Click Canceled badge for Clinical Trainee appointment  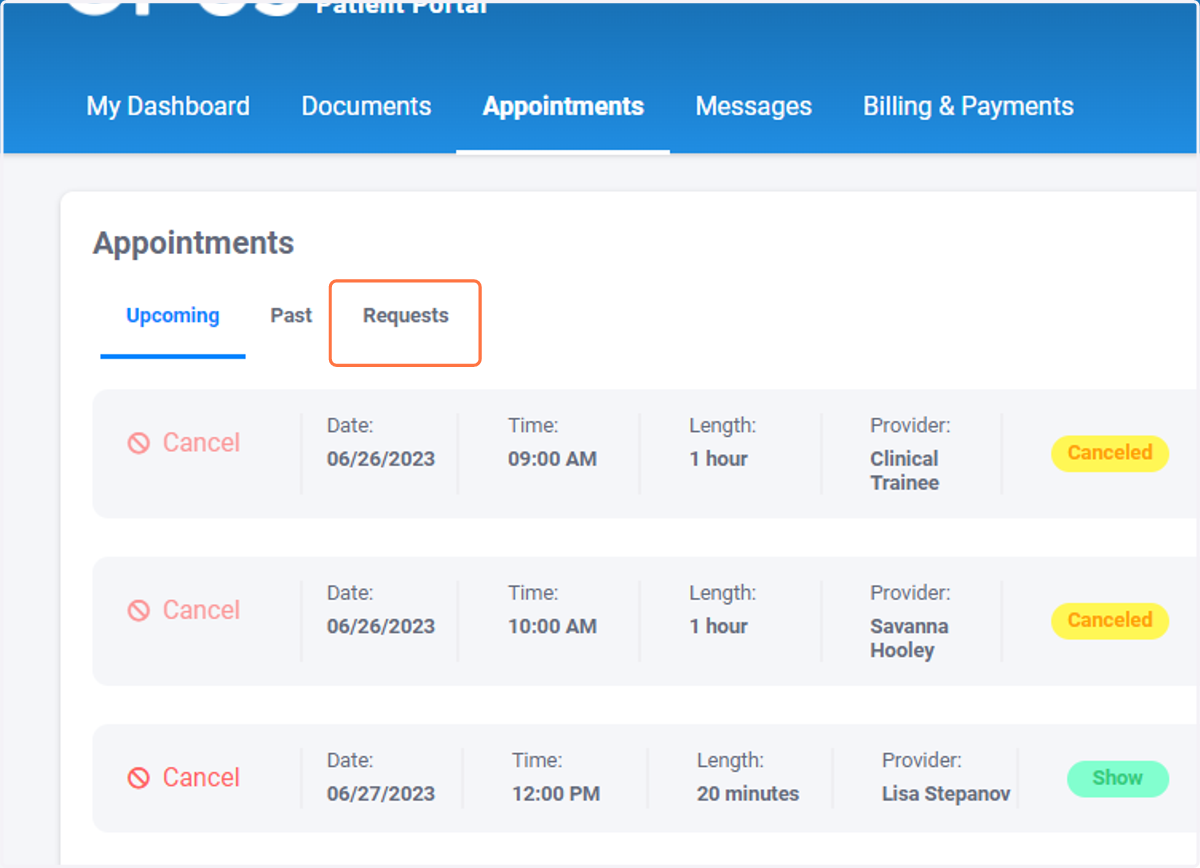pyautogui.click(x=1110, y=453)
